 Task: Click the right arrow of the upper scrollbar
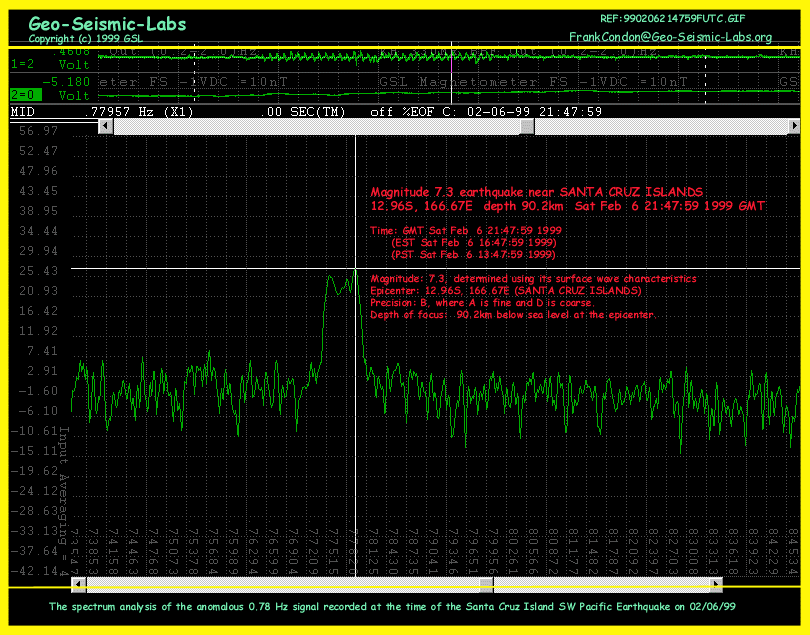793,126
